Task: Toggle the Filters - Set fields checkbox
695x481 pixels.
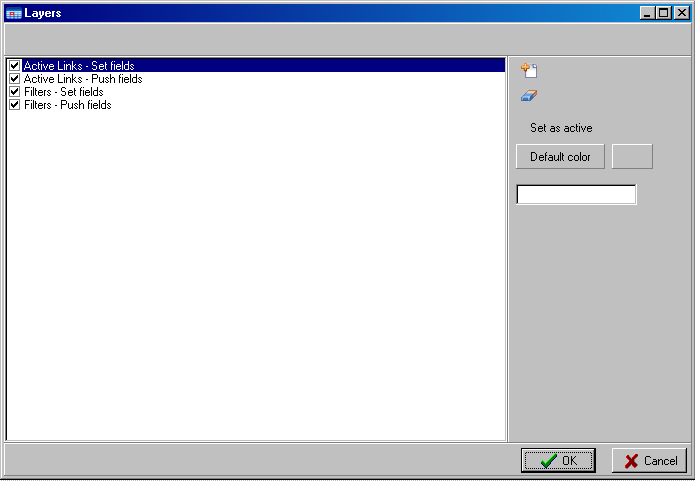Action: [x=15, y=92]
